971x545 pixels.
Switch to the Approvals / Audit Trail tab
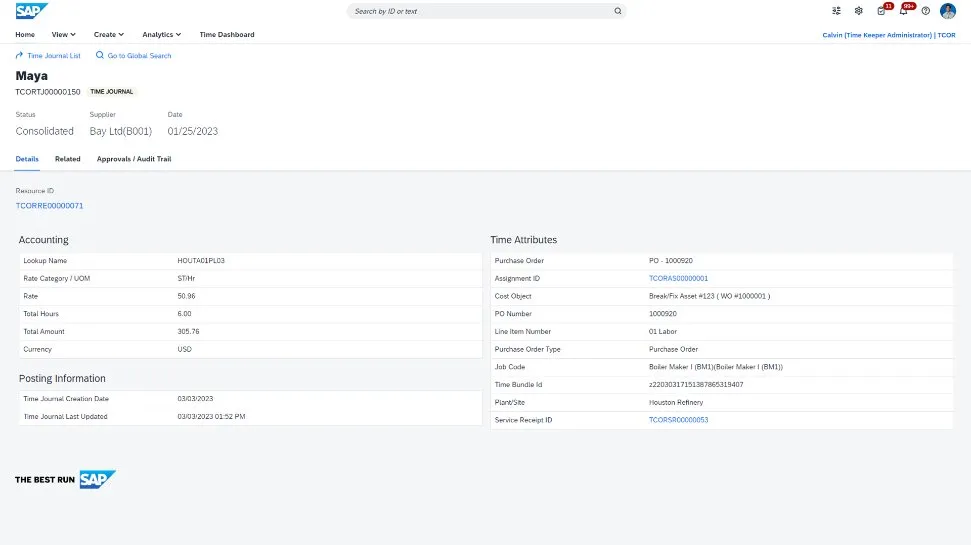(x=134, y=159)
